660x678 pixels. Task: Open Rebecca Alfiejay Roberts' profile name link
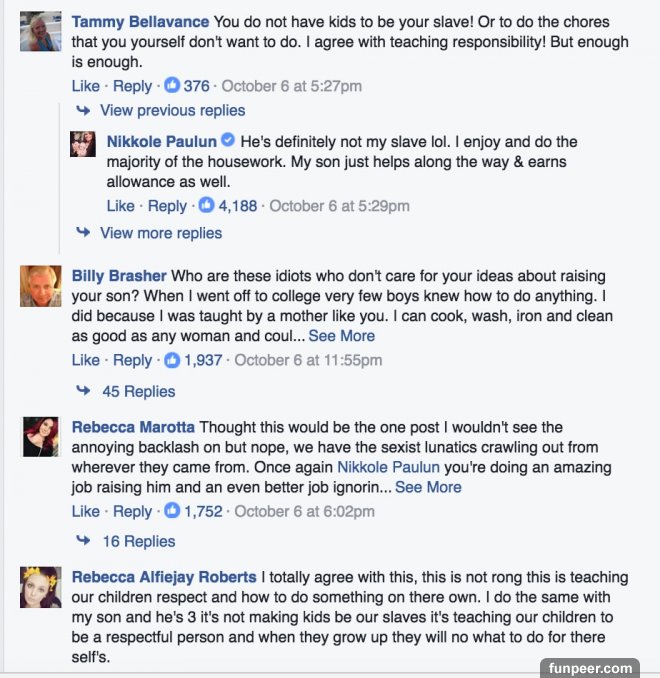(x=164, y=577)
